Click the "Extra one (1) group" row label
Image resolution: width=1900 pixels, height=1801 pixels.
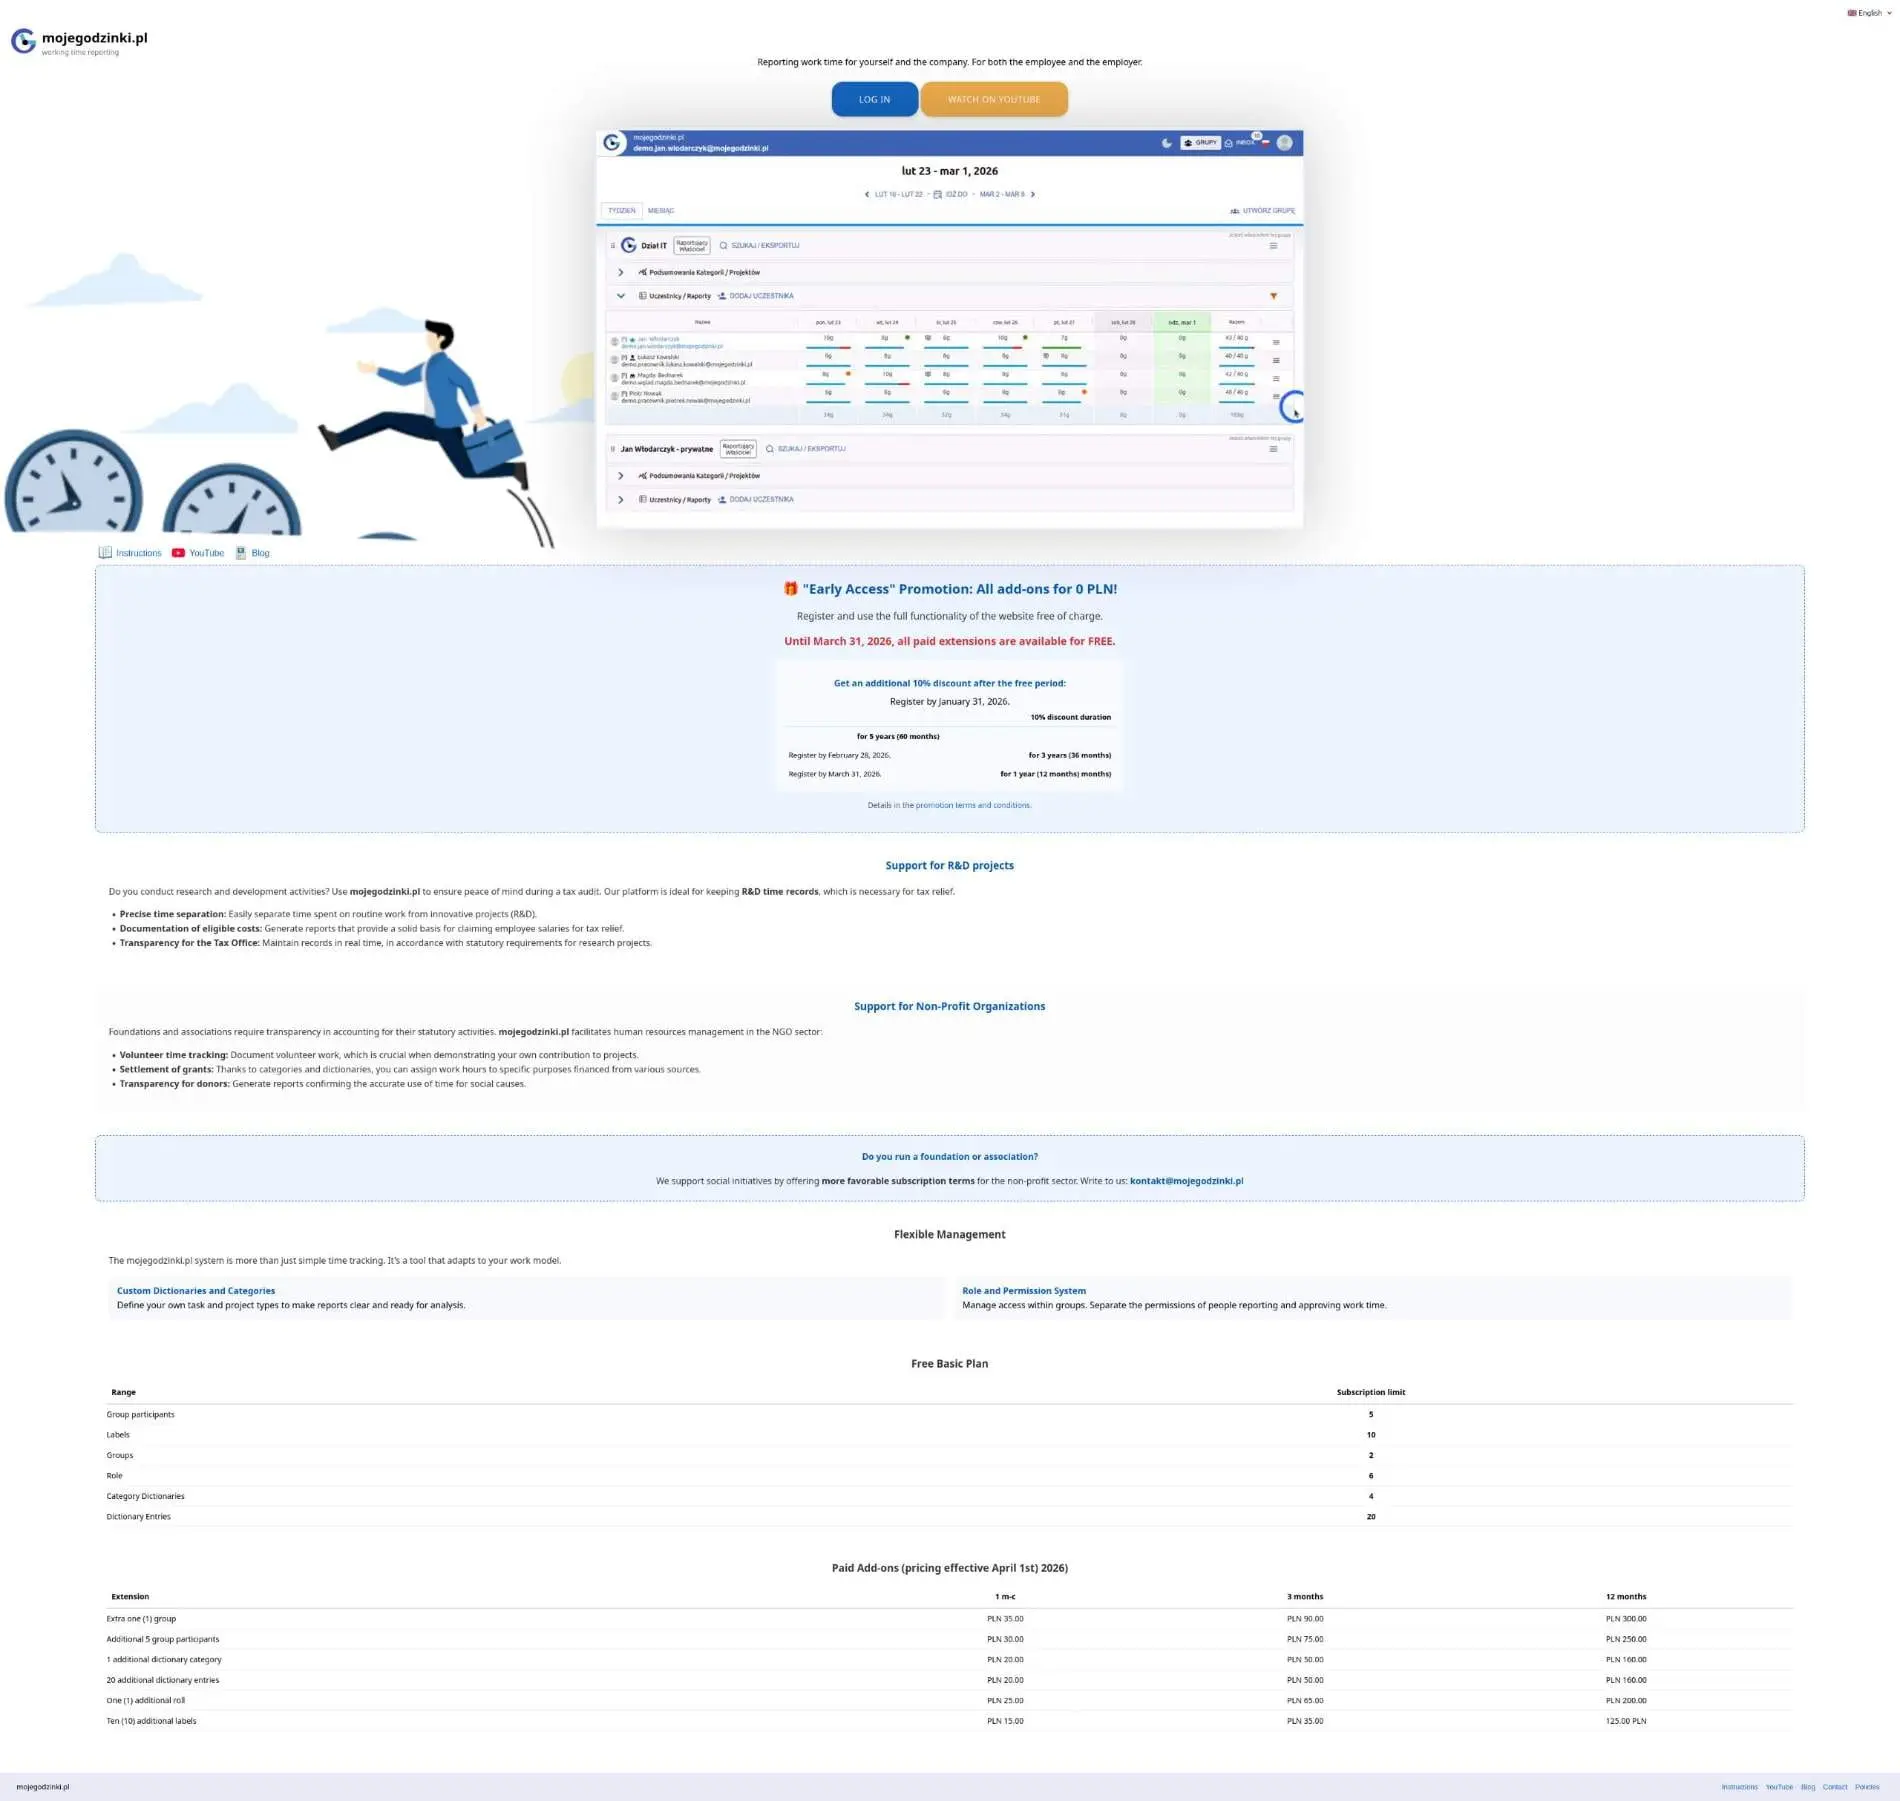point(141,1619)
